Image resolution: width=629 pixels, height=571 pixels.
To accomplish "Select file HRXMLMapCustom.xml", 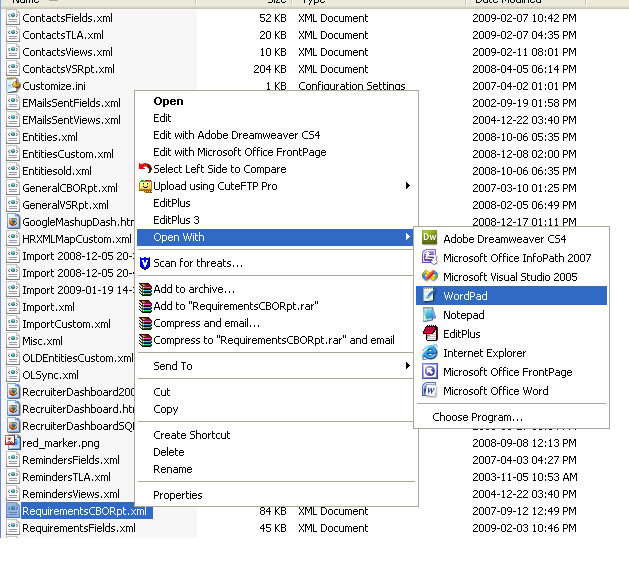I will point(77,239).
